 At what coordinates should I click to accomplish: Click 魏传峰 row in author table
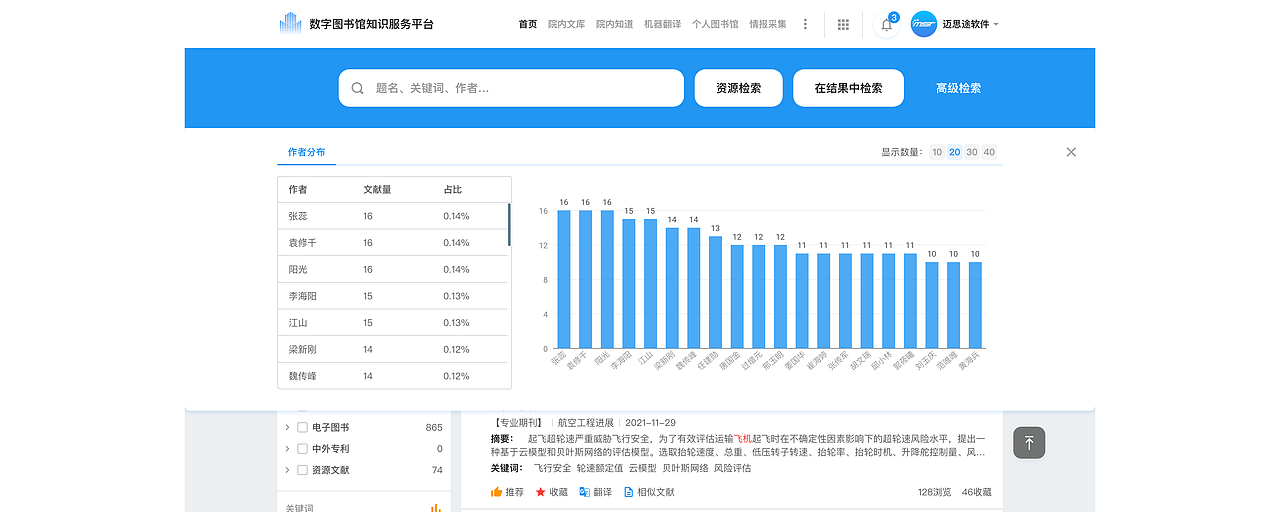[x=393, y=376]
